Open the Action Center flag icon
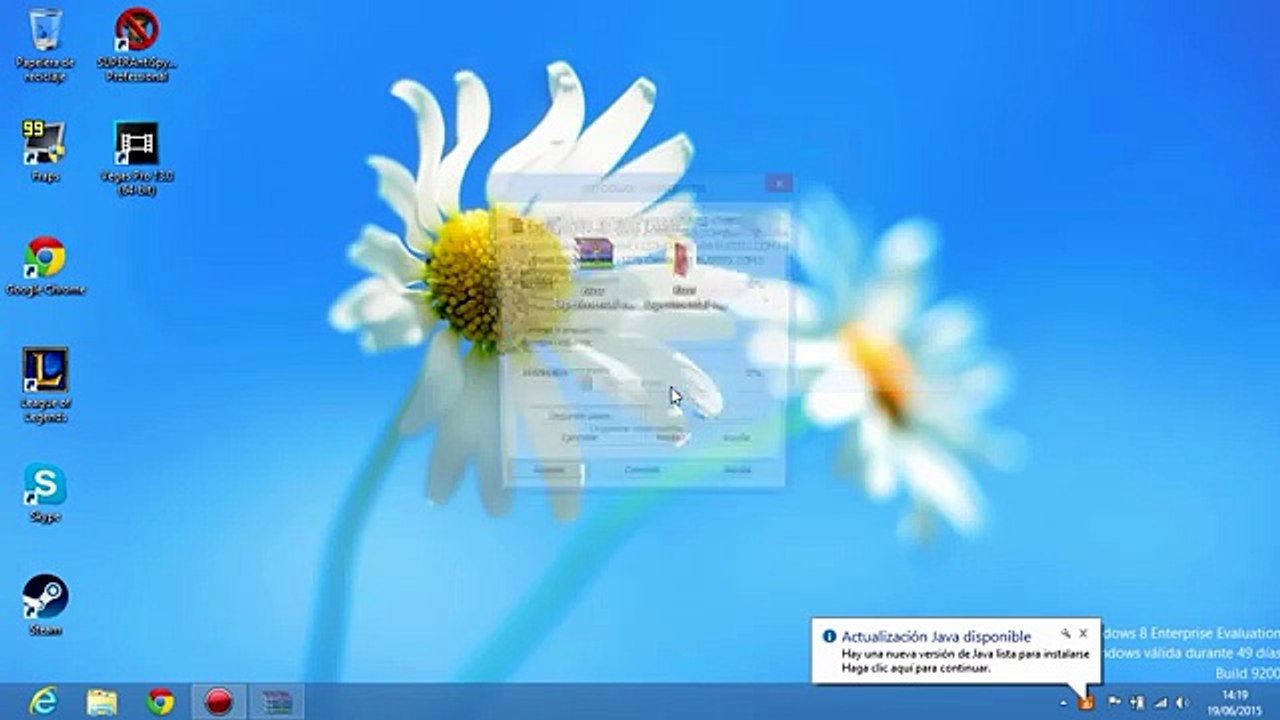 pyautogui.click(x=1114, y=702)
